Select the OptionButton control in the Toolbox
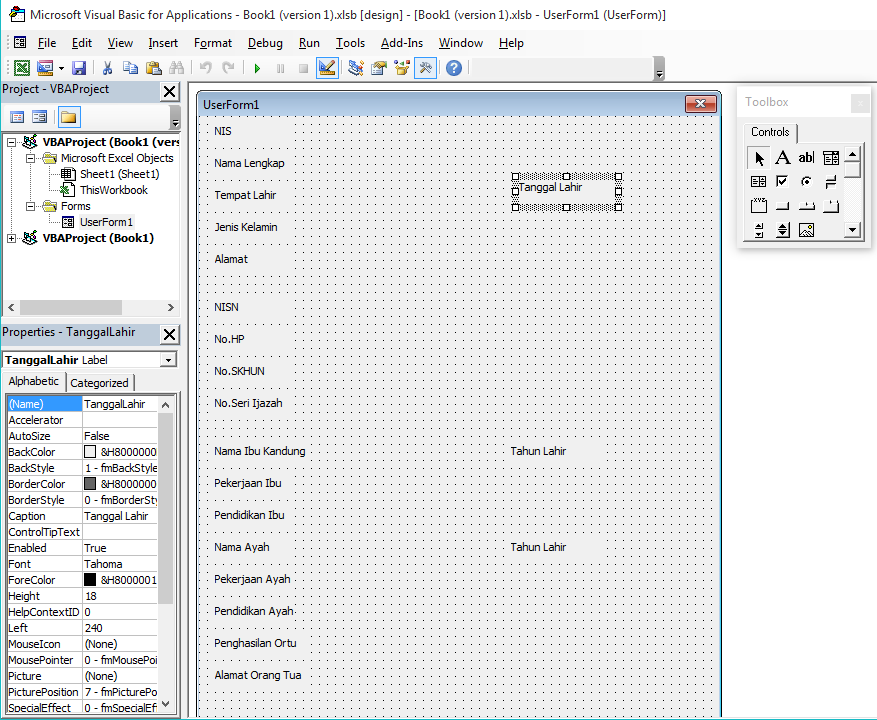This screenshot has height=720, width=877. 806,181
